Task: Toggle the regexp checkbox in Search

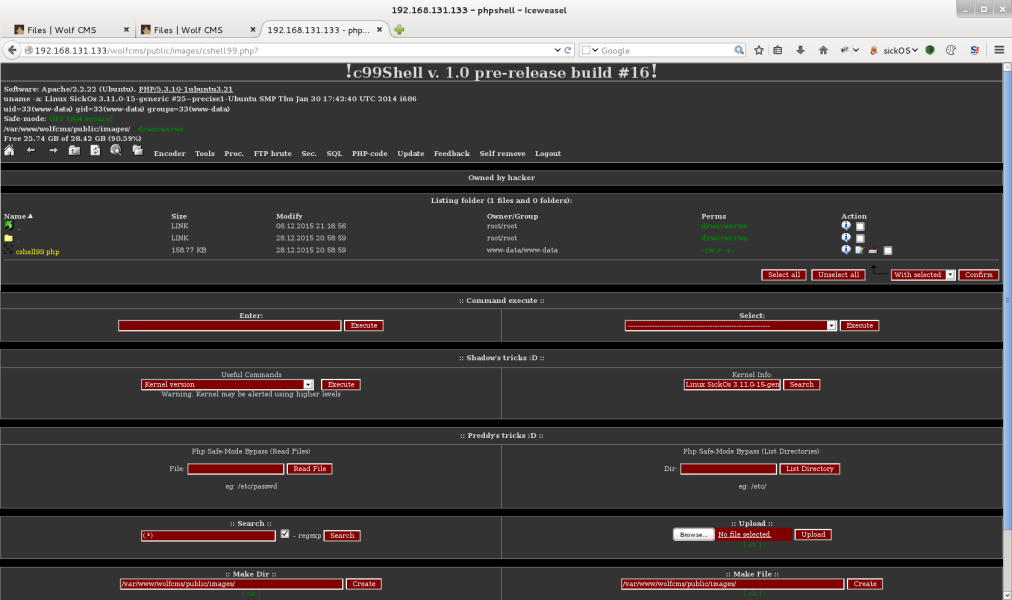Action: click(x=285, y=534)
